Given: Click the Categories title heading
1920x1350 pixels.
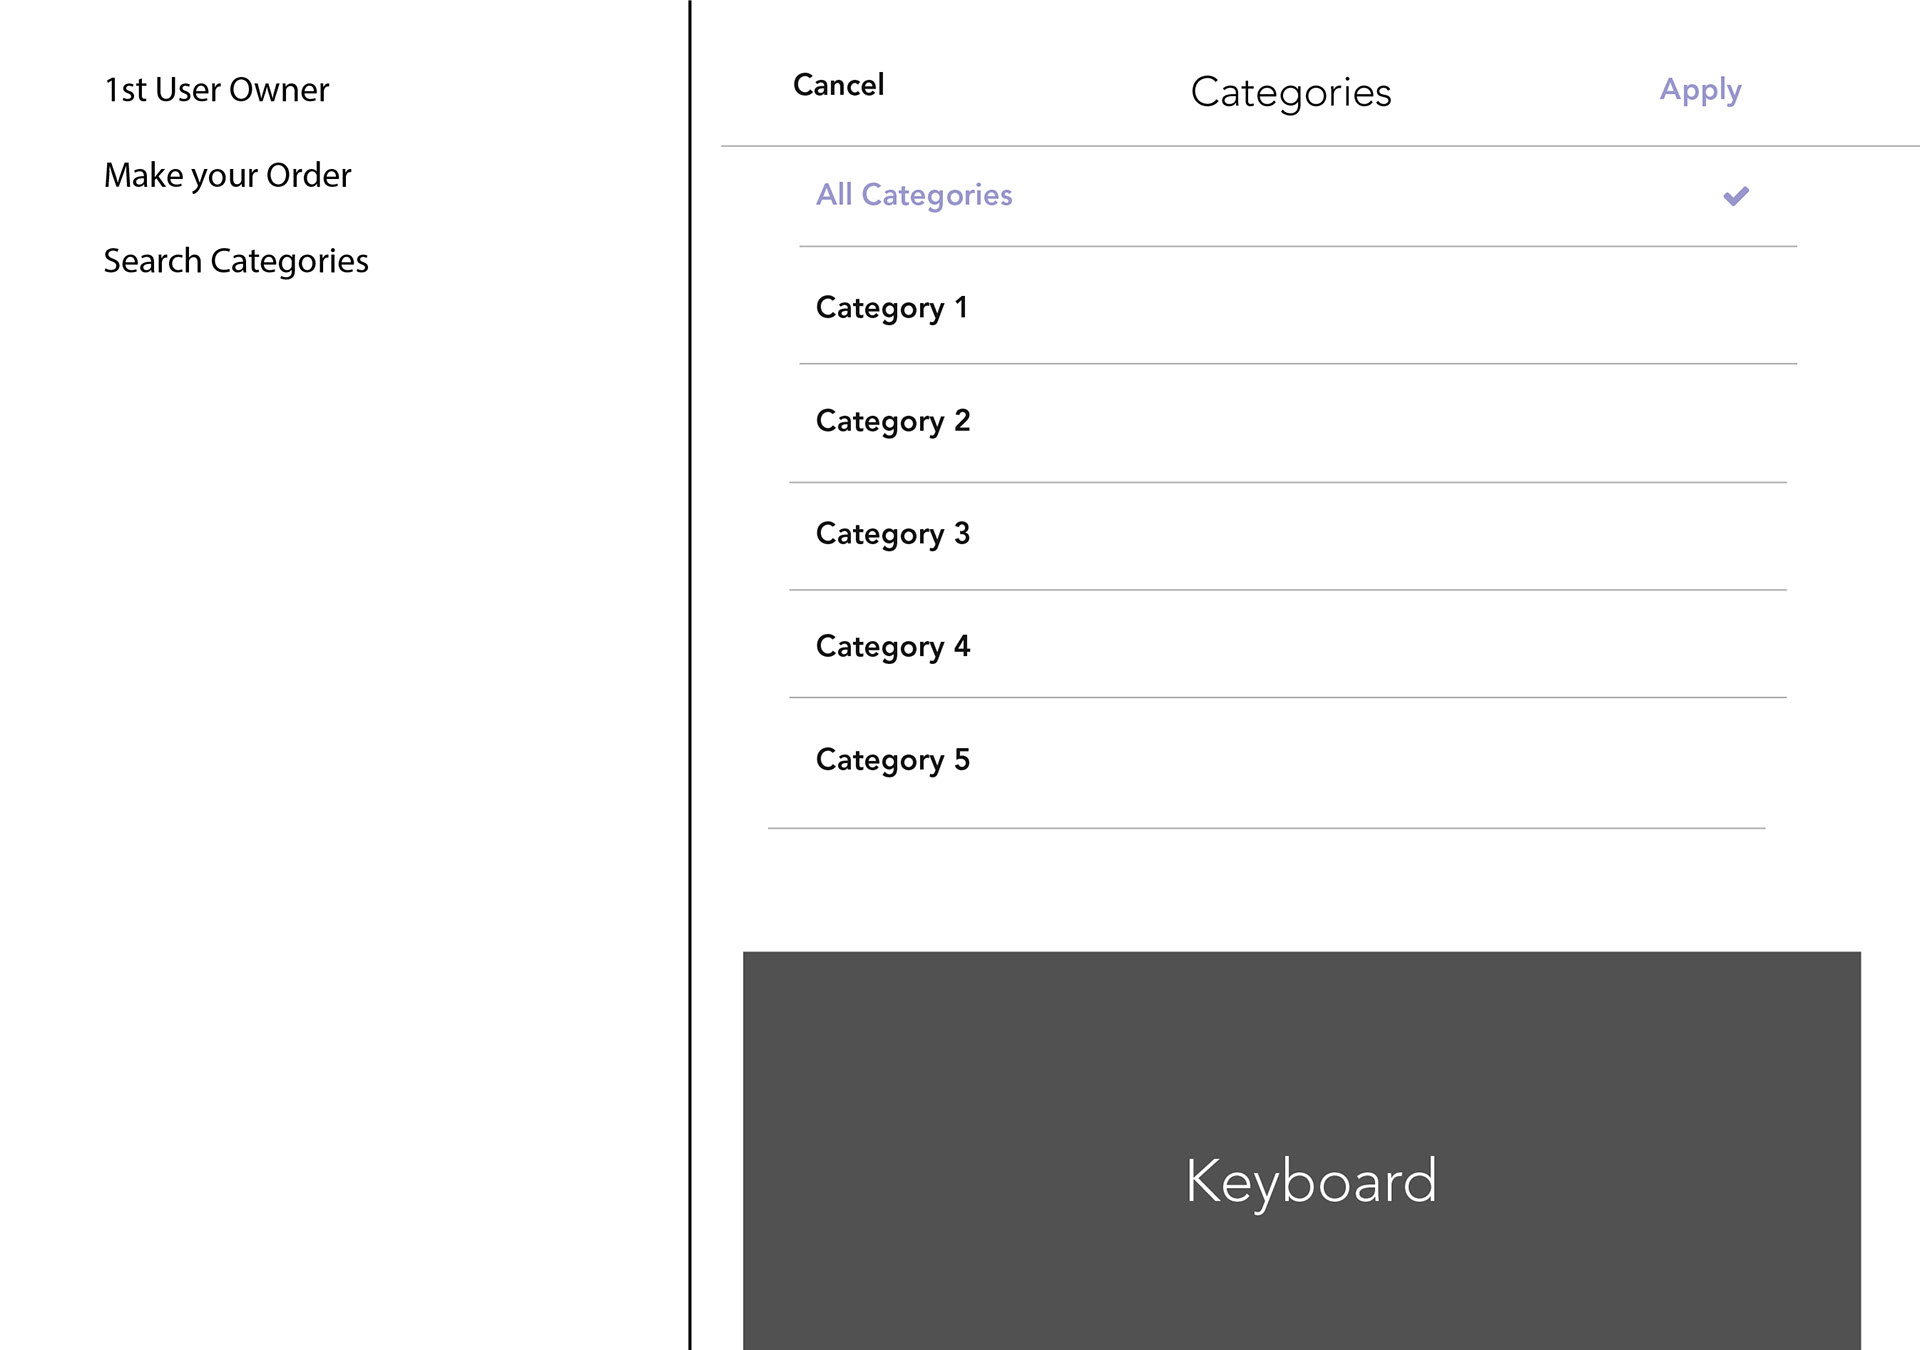Looking at the screenshot, I should tap(1290, 93).
